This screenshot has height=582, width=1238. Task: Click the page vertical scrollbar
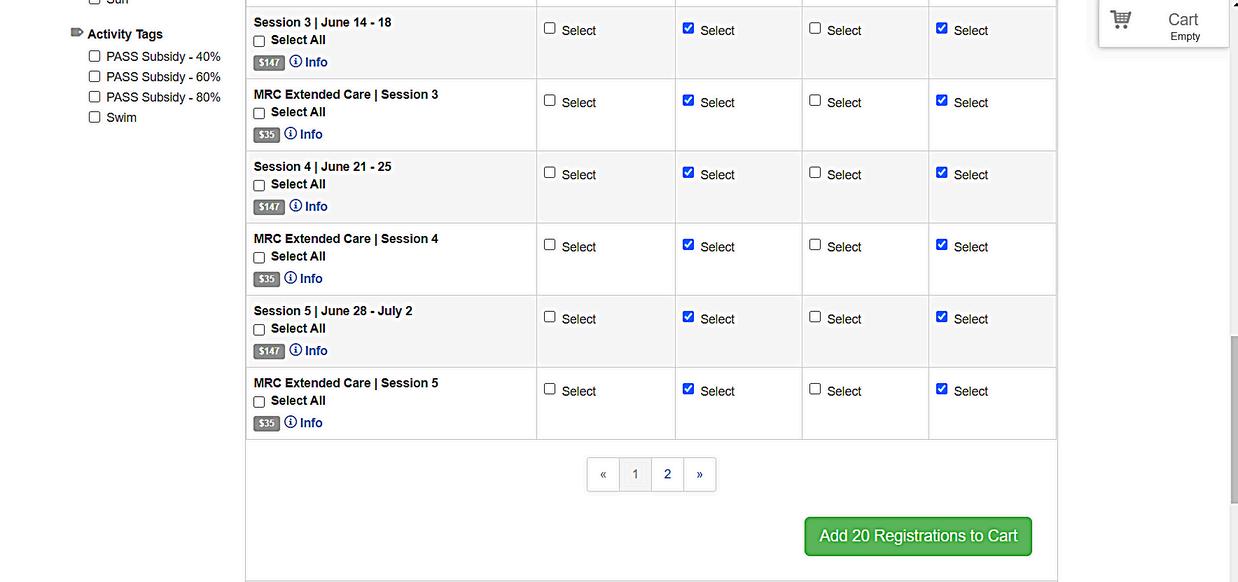point(1233,420)
